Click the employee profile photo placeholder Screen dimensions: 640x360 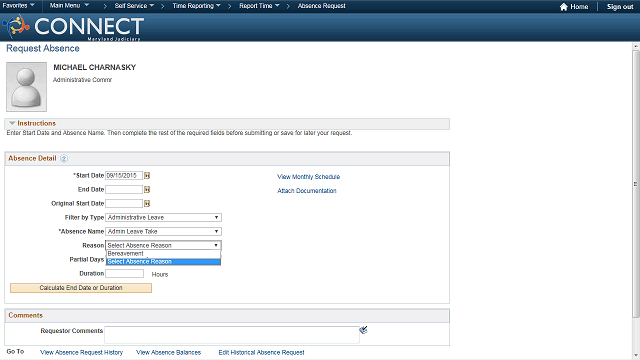point(27,87)
